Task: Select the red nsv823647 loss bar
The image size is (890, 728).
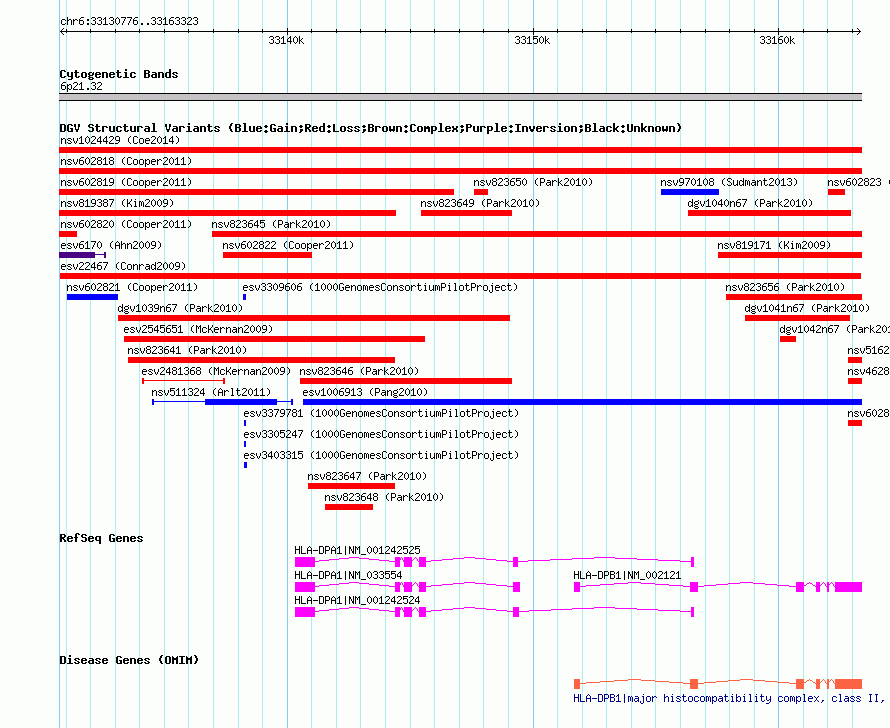Action: (351, 486)
